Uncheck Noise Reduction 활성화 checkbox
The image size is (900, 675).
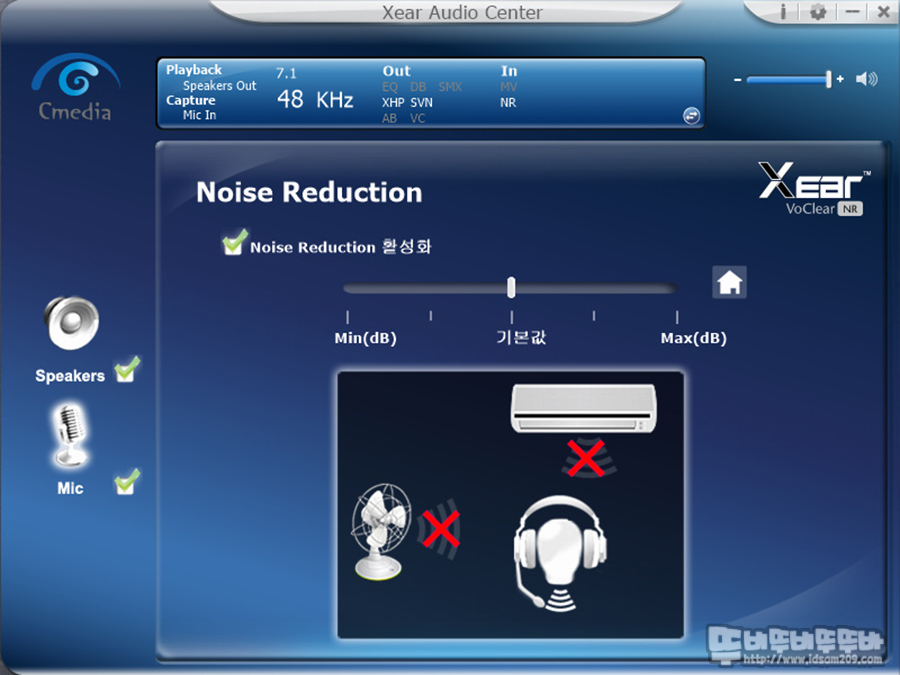tap(234, 242)
